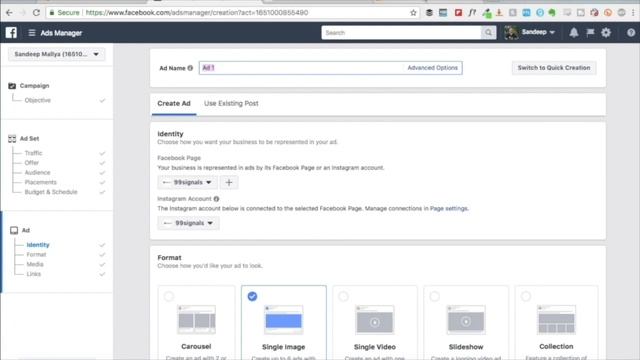Open the flag pages icon
The height and width of the screenshot is (360, 640).
pos(590,33)
